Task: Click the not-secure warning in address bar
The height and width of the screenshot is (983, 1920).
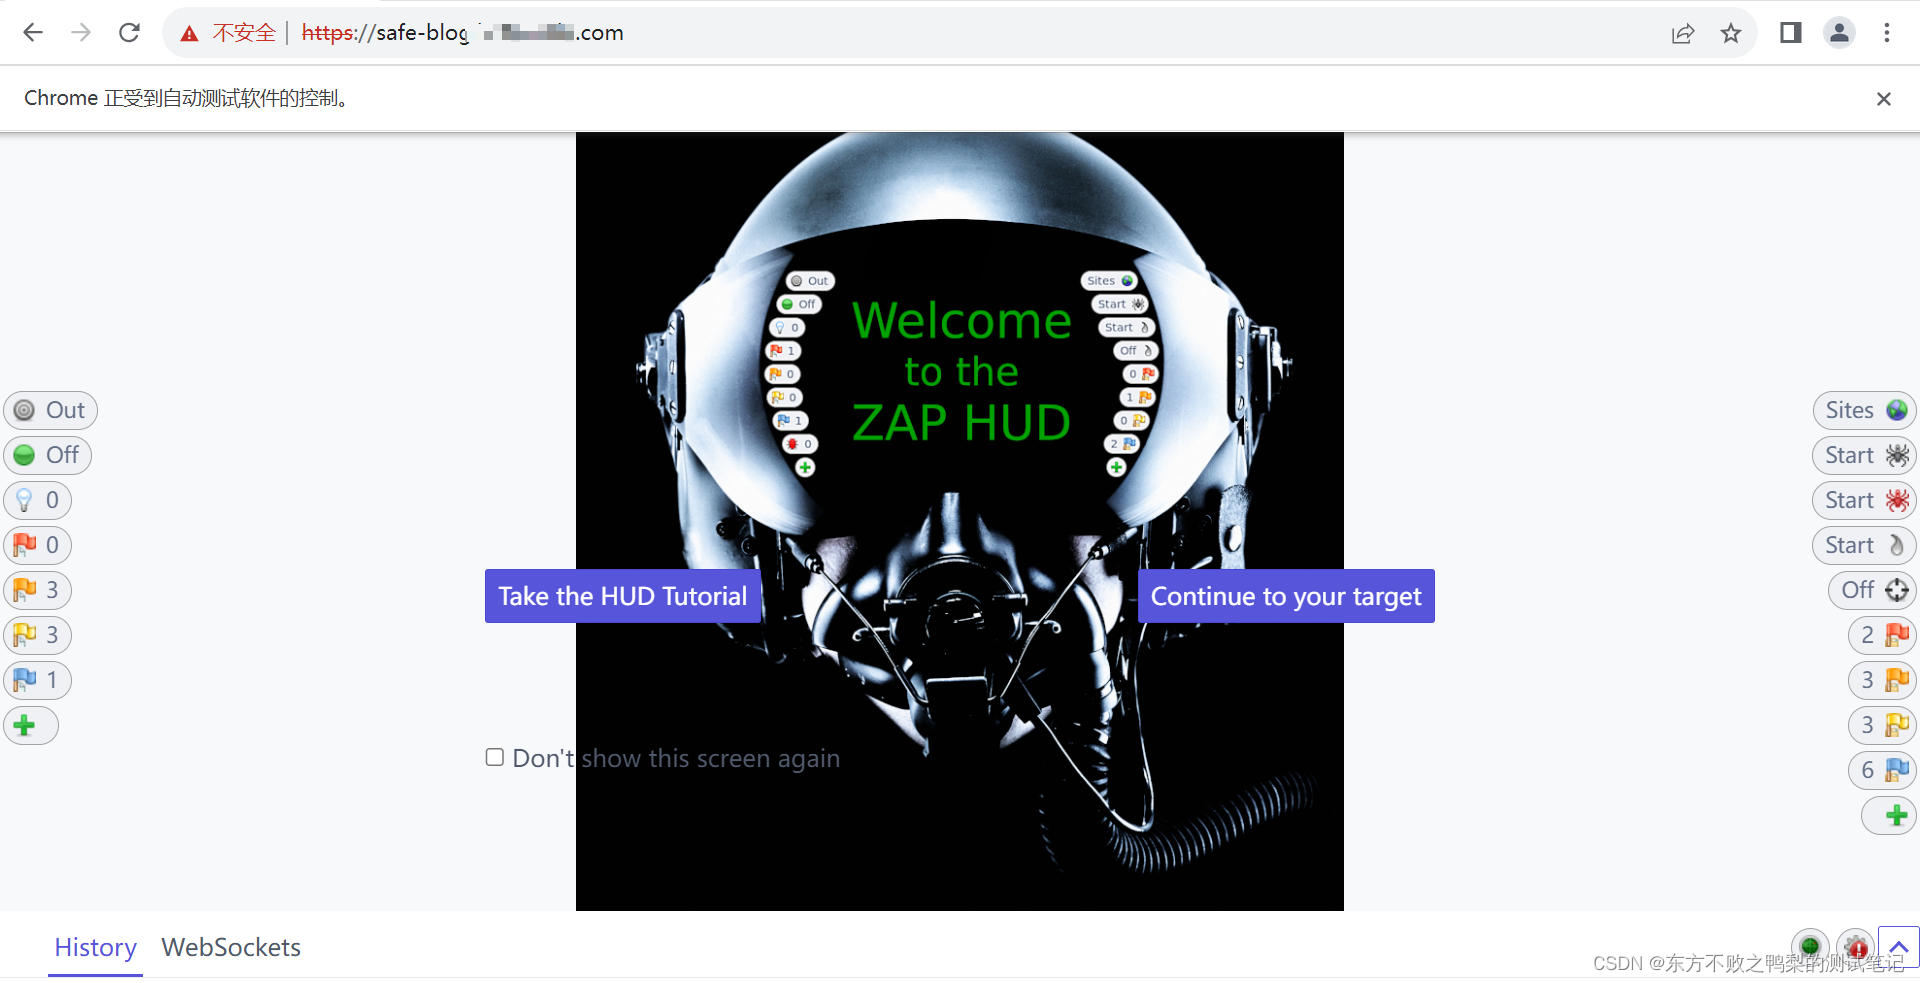Action: tap(228, 33)
